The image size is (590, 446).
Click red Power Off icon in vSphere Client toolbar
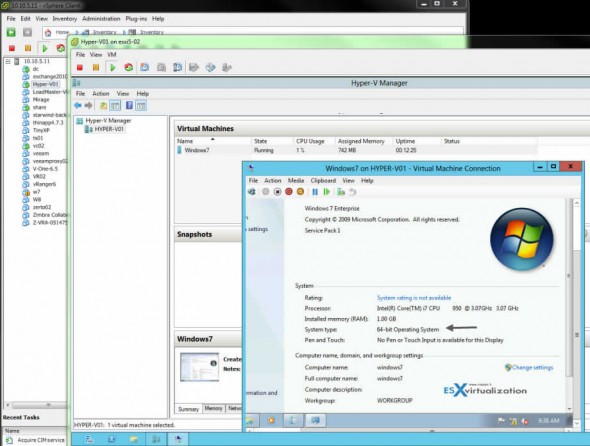tap(12, 48)
